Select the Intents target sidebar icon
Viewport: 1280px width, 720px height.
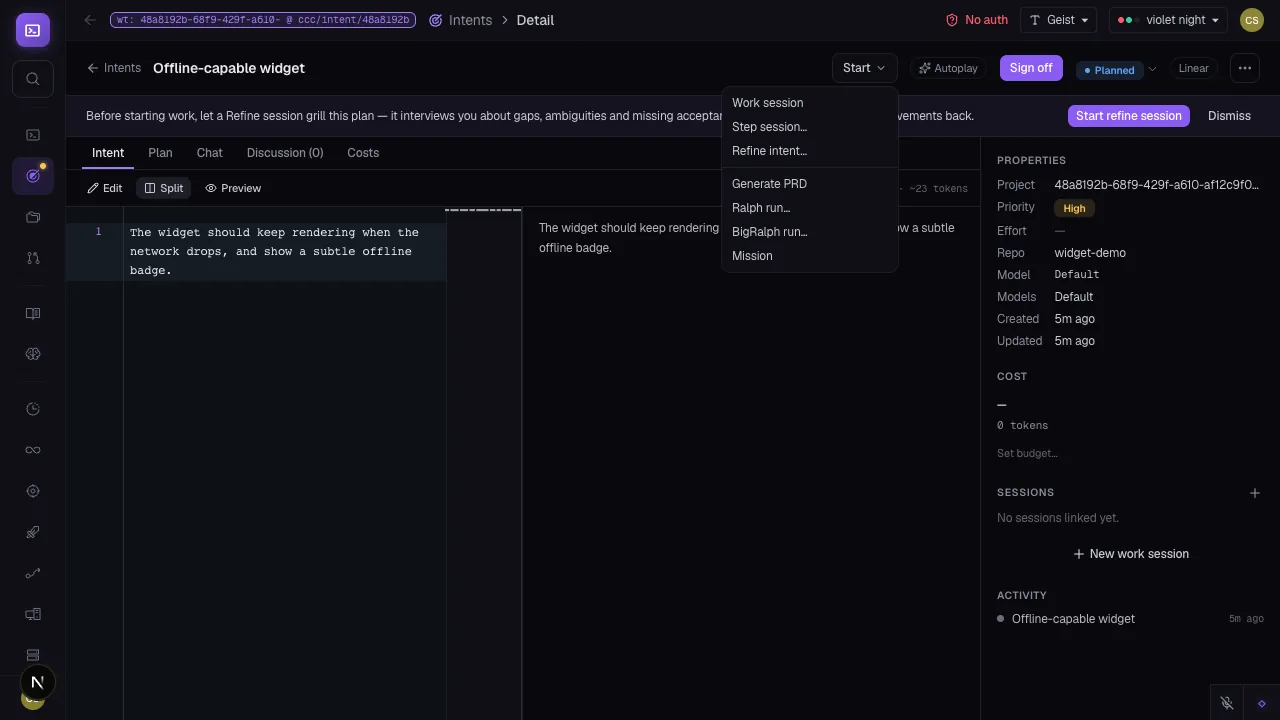point(33,176)
